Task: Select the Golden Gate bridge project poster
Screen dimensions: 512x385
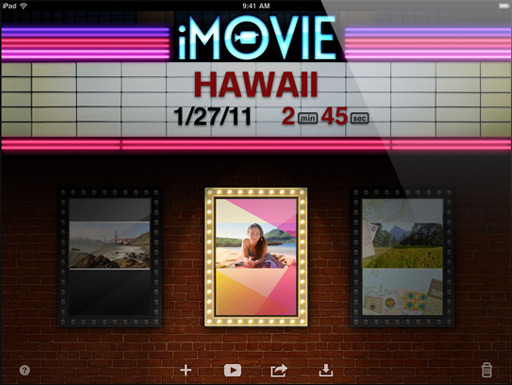Action: (x=110, y=257)
